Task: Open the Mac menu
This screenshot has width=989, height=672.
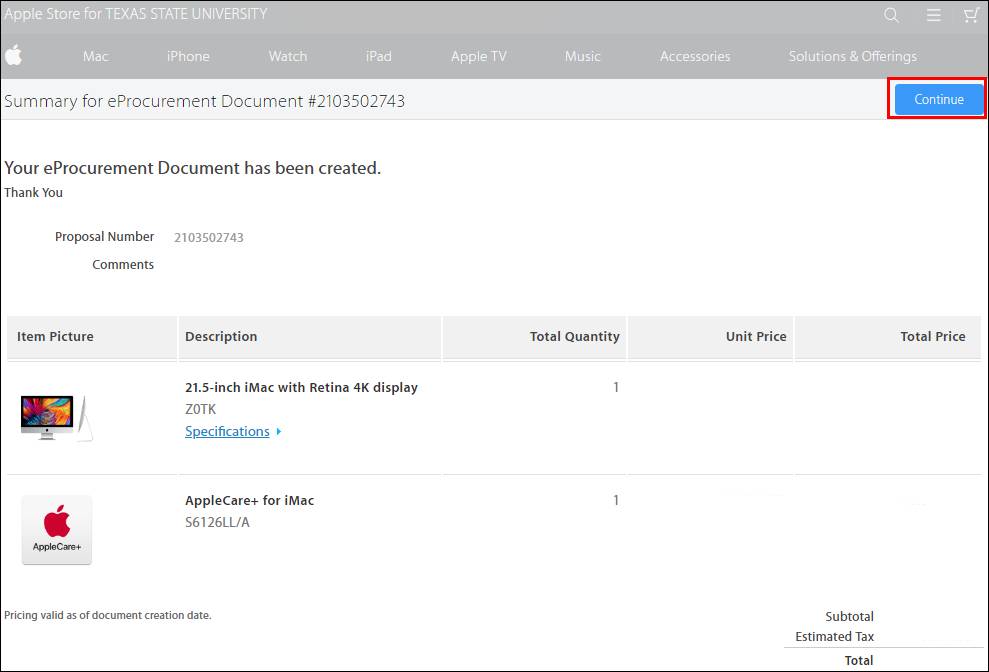Action: (95, 56)
